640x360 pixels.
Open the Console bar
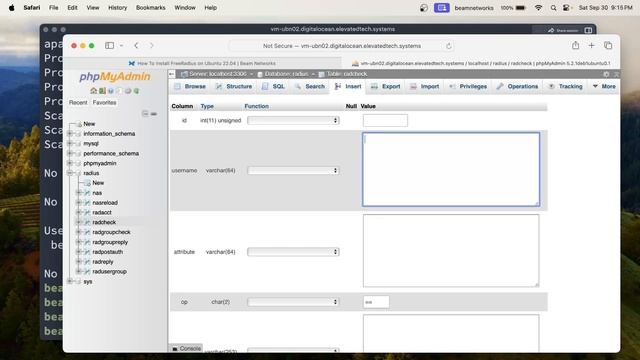186,349
